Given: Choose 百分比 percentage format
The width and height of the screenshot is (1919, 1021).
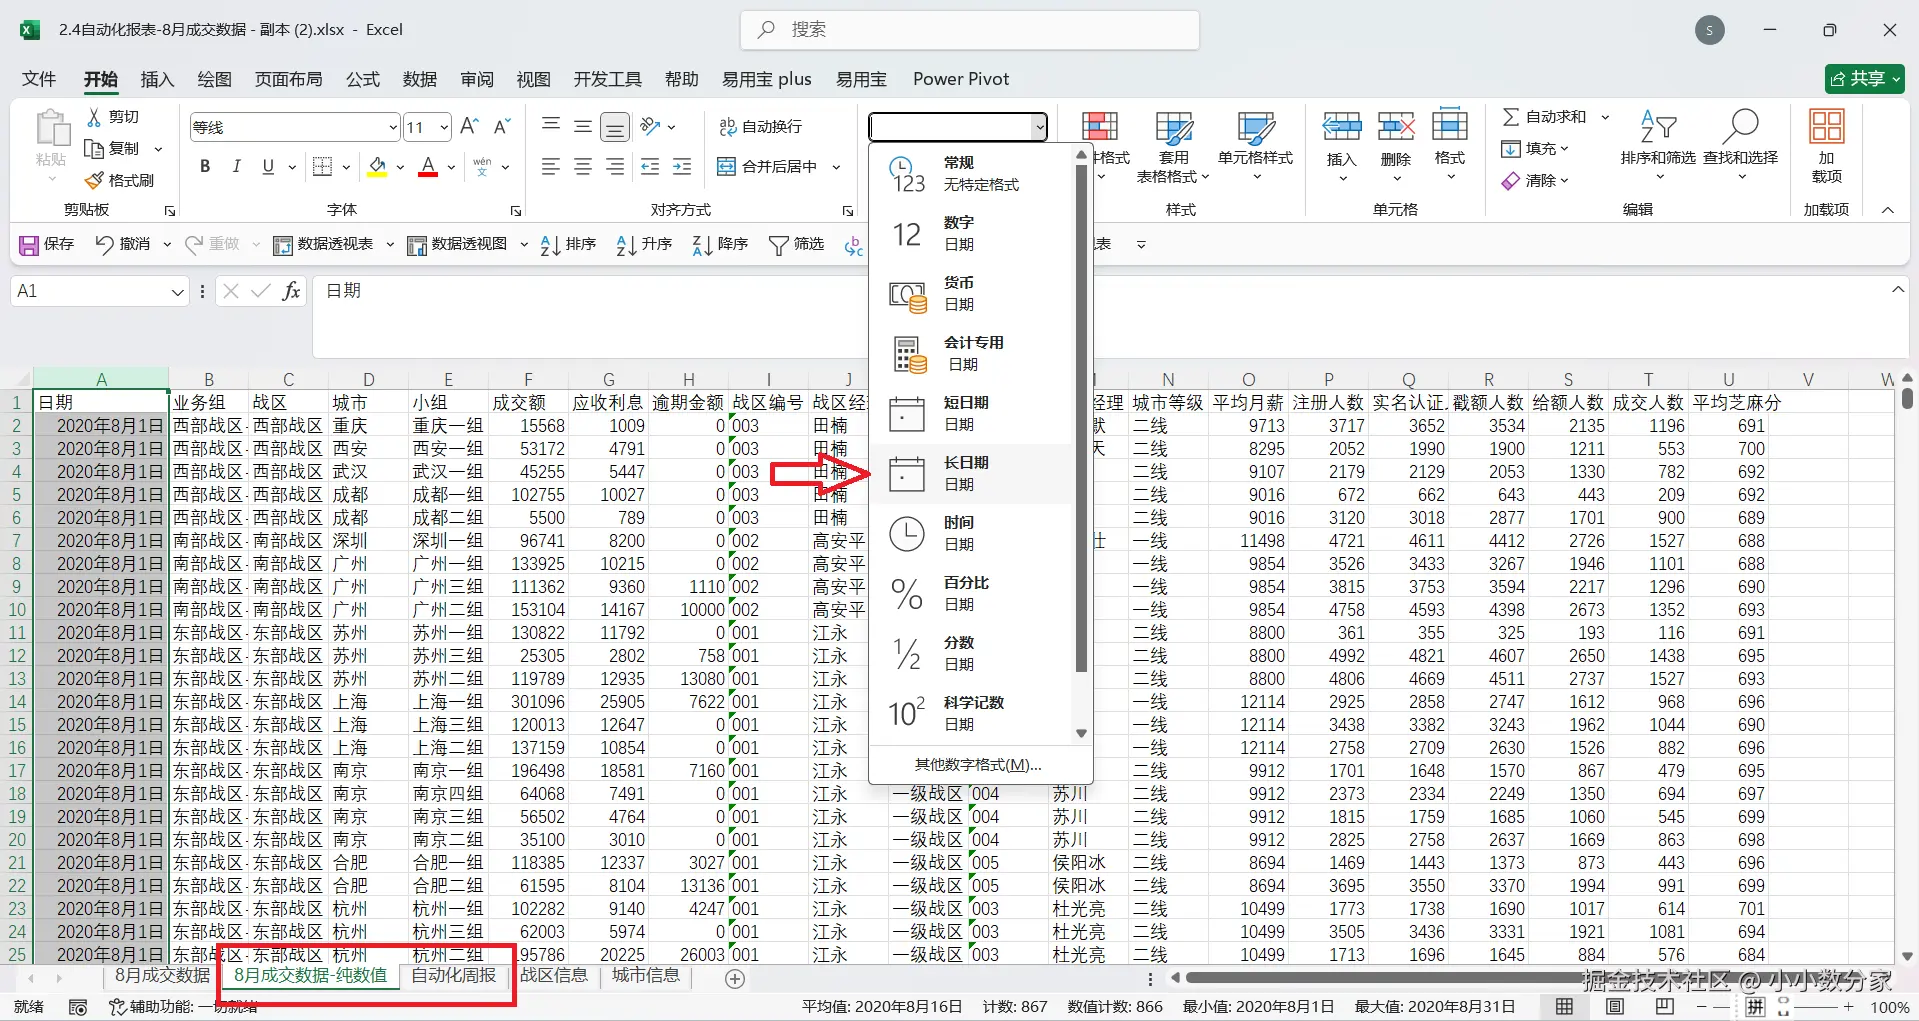Looking at the screenshot, I should (972, 593).
